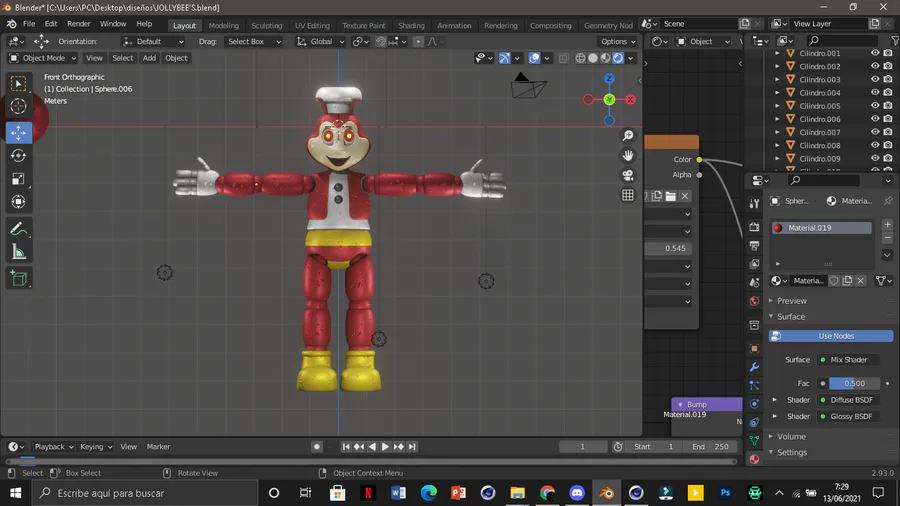Select Material.019 in material slots
900x506 pixels.
click(821, 228)
